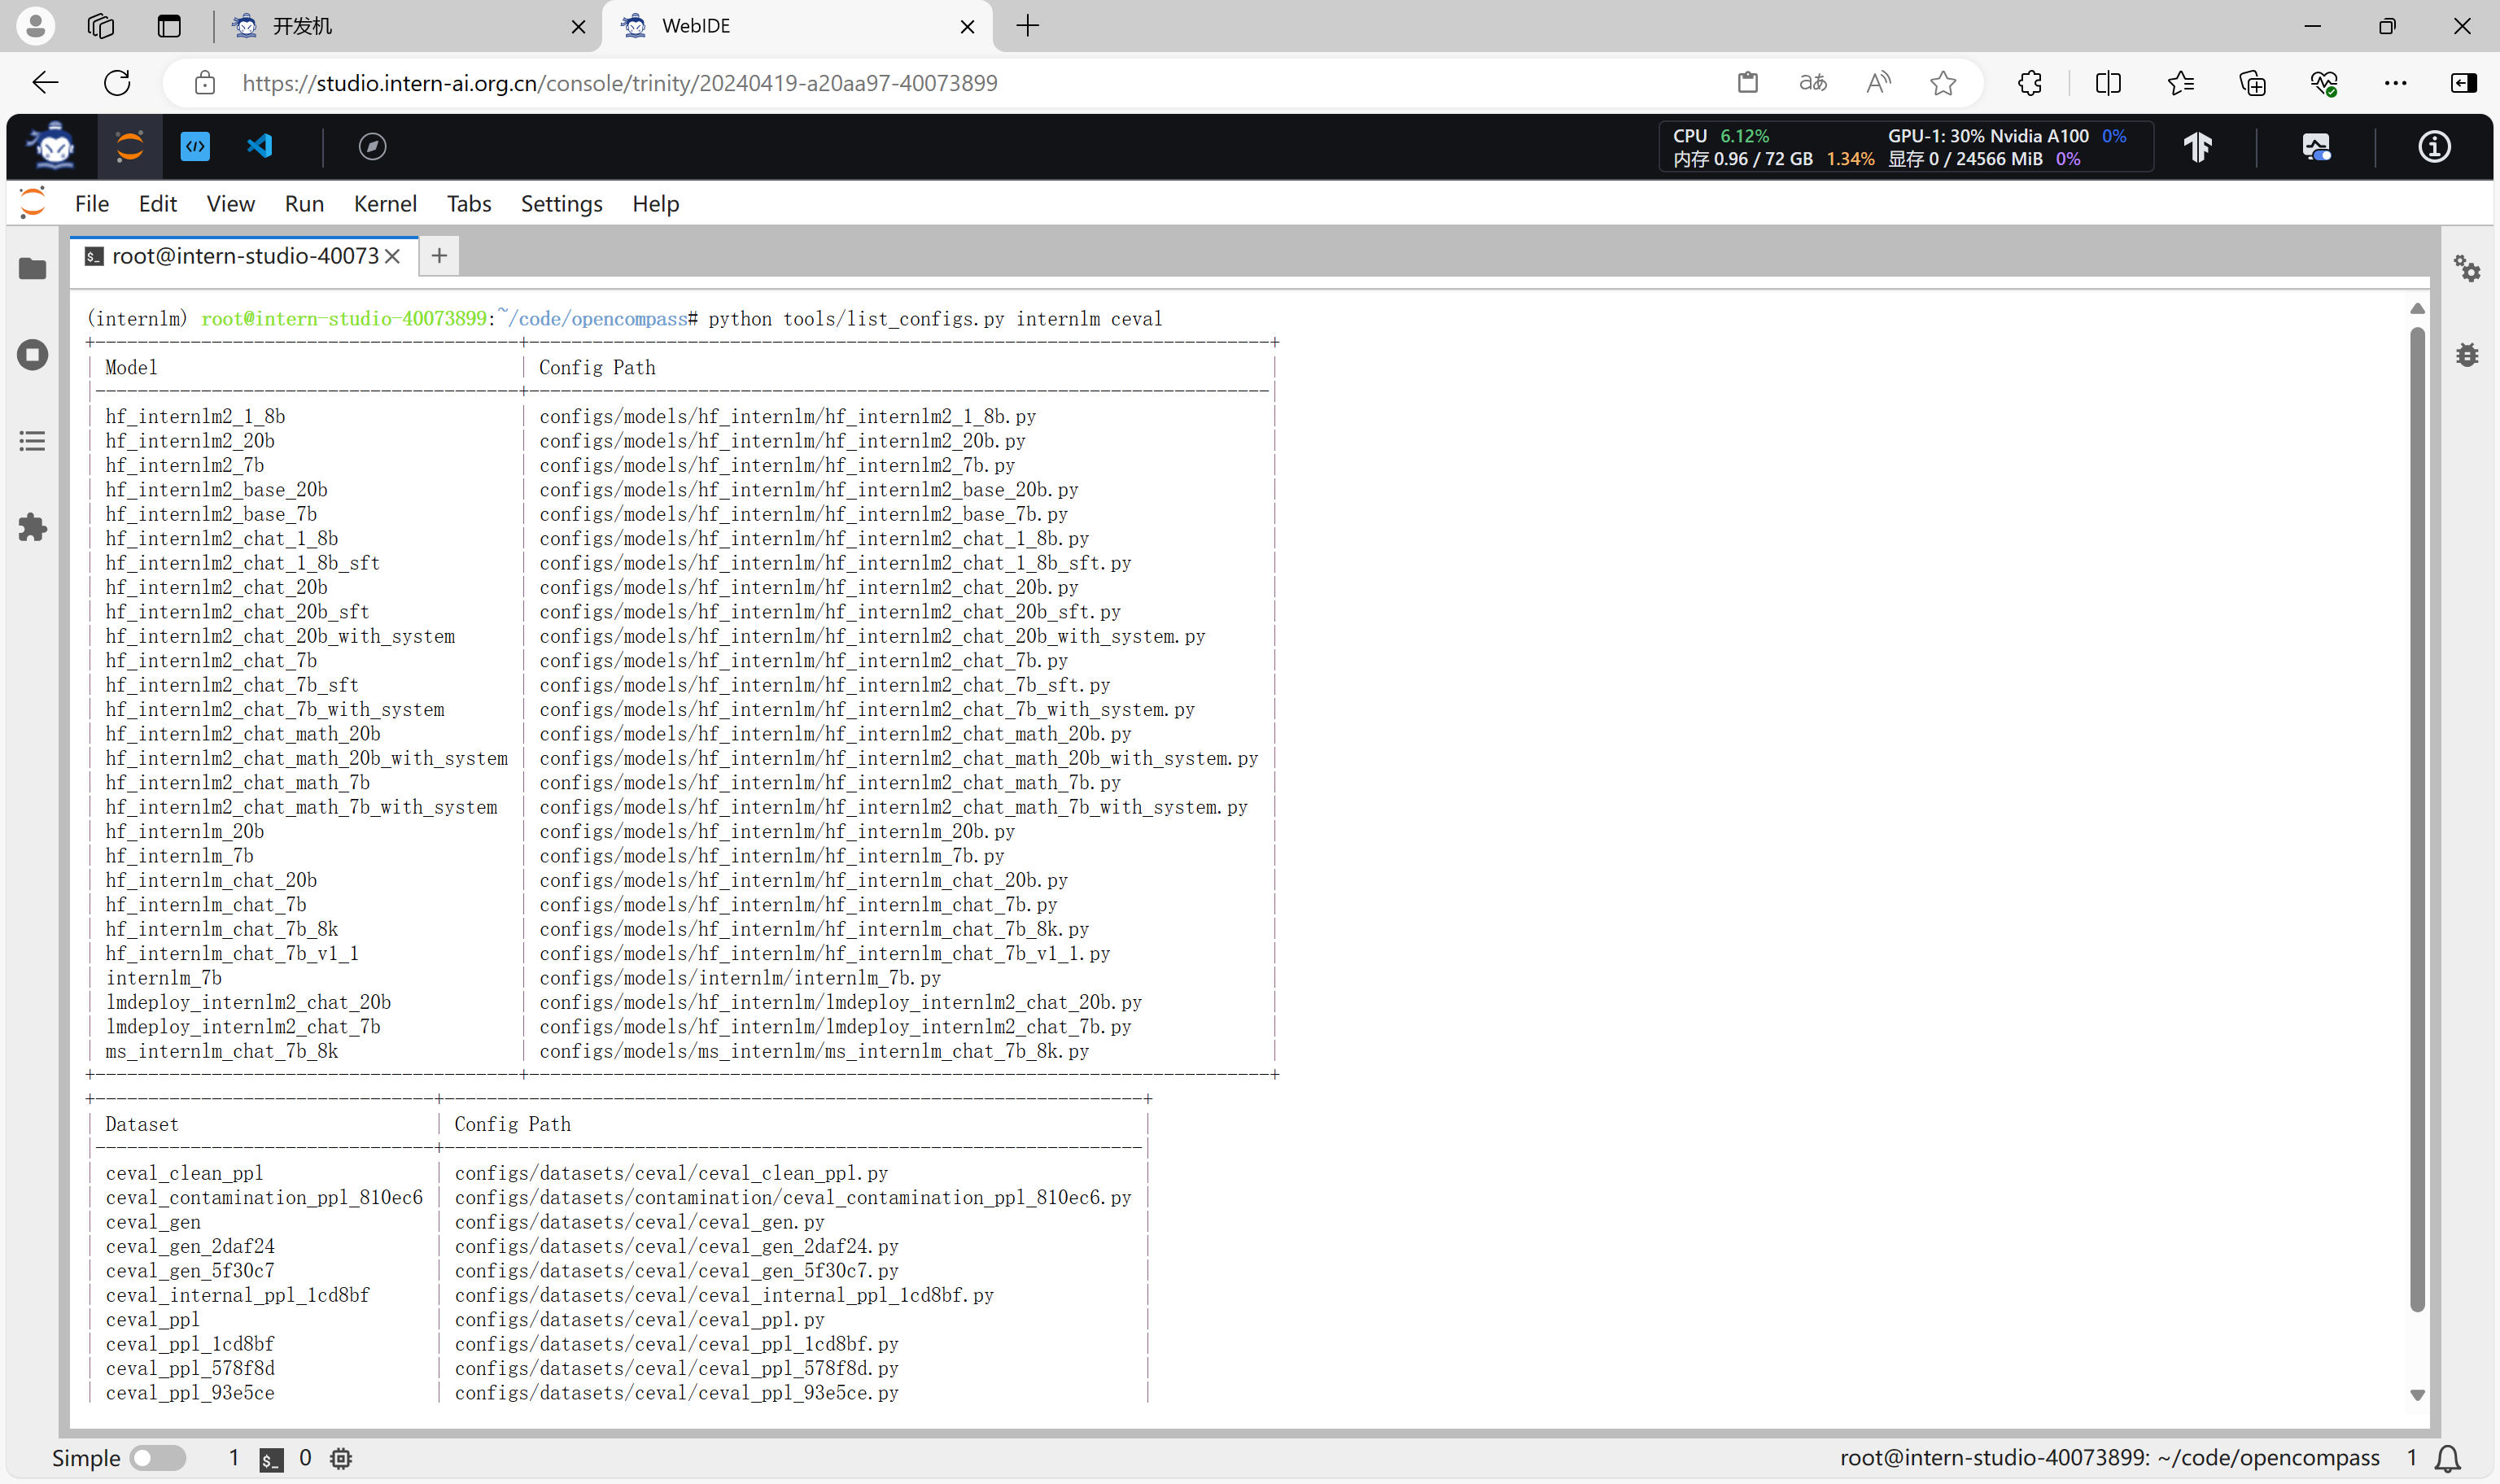2500x1484 pixels.
Task: Click the image sharing icon in top bar
Action: (x=2316, y=147)
